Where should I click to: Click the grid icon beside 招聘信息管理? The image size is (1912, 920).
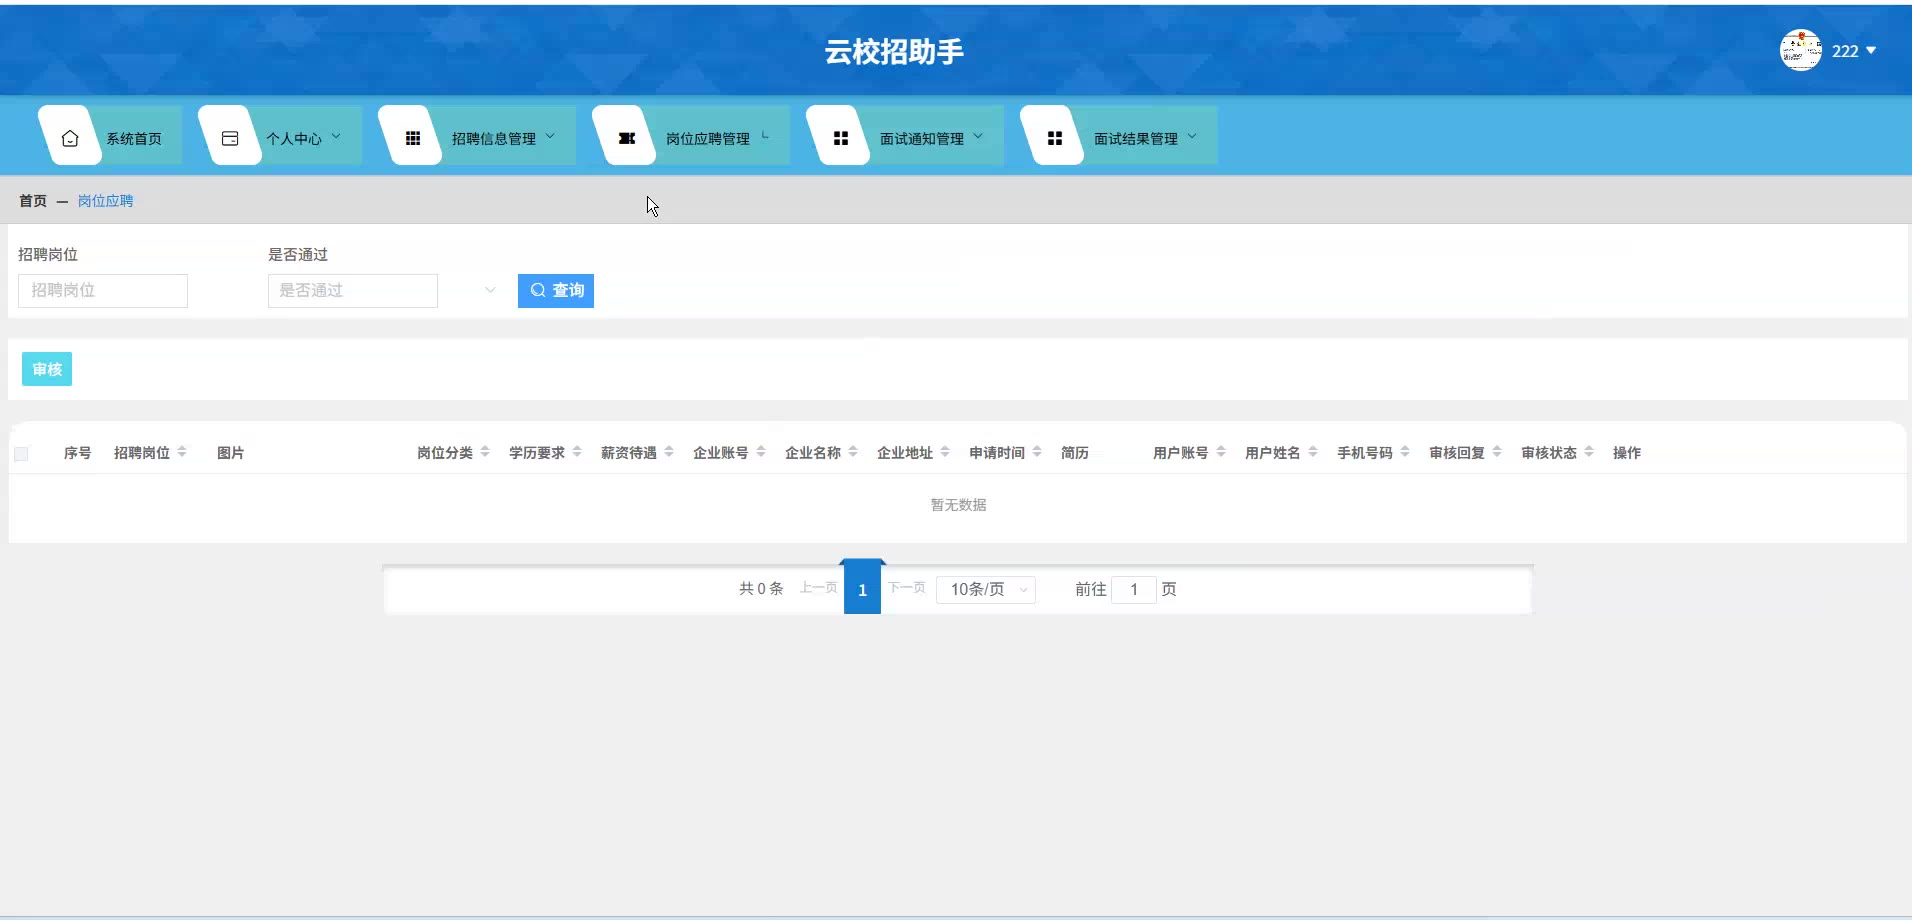(412, 139)
